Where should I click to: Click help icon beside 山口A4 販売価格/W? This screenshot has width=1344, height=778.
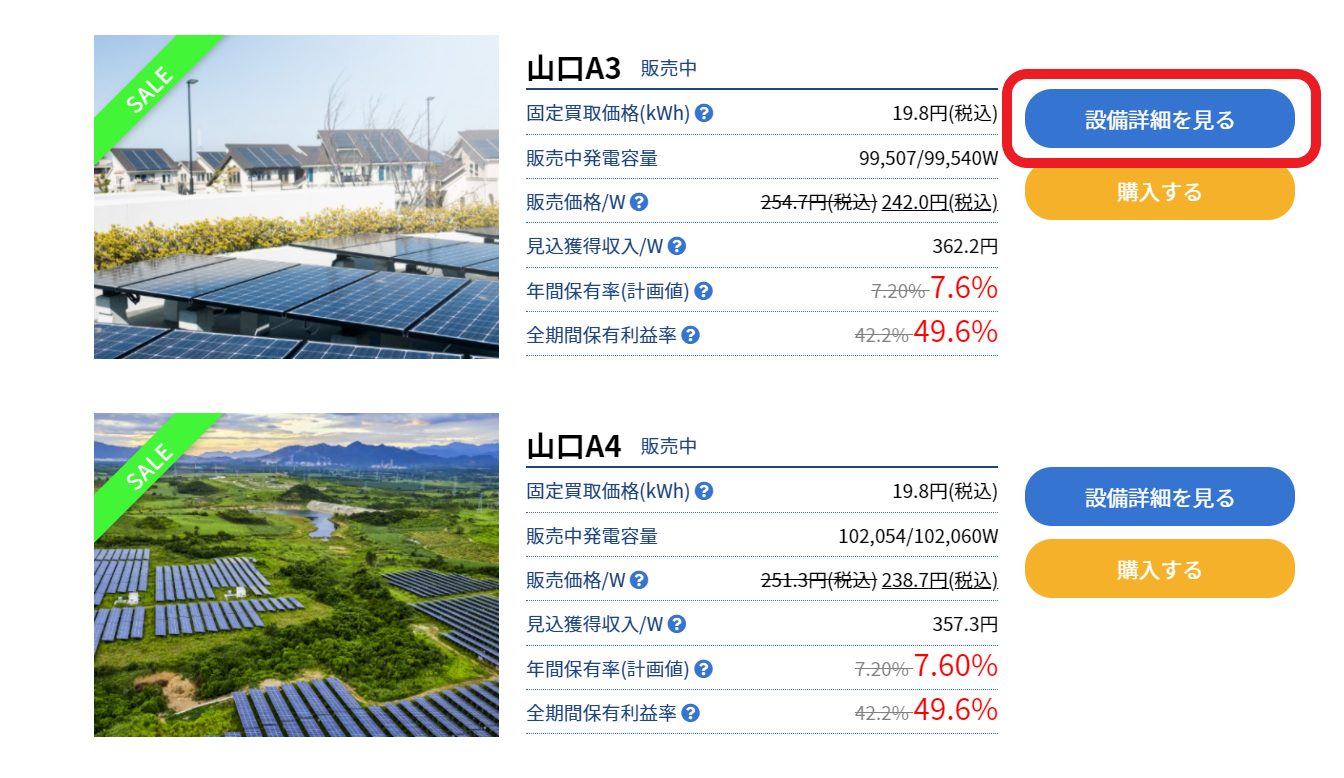[639, 580]
